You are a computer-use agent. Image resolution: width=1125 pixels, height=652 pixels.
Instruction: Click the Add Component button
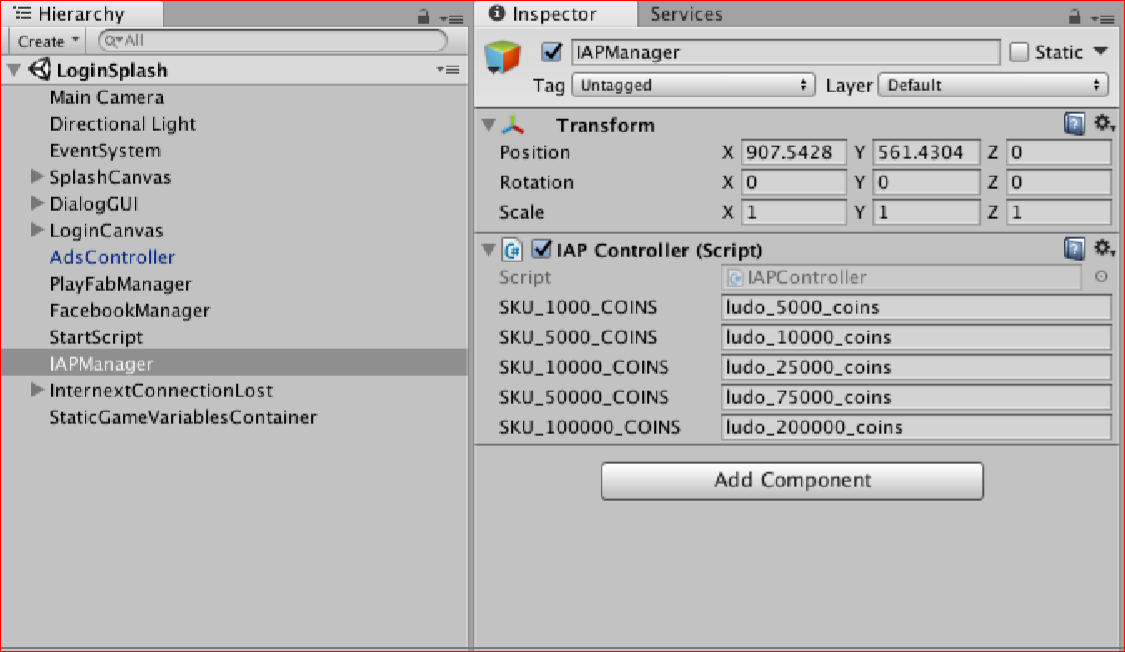click(791, 480)
